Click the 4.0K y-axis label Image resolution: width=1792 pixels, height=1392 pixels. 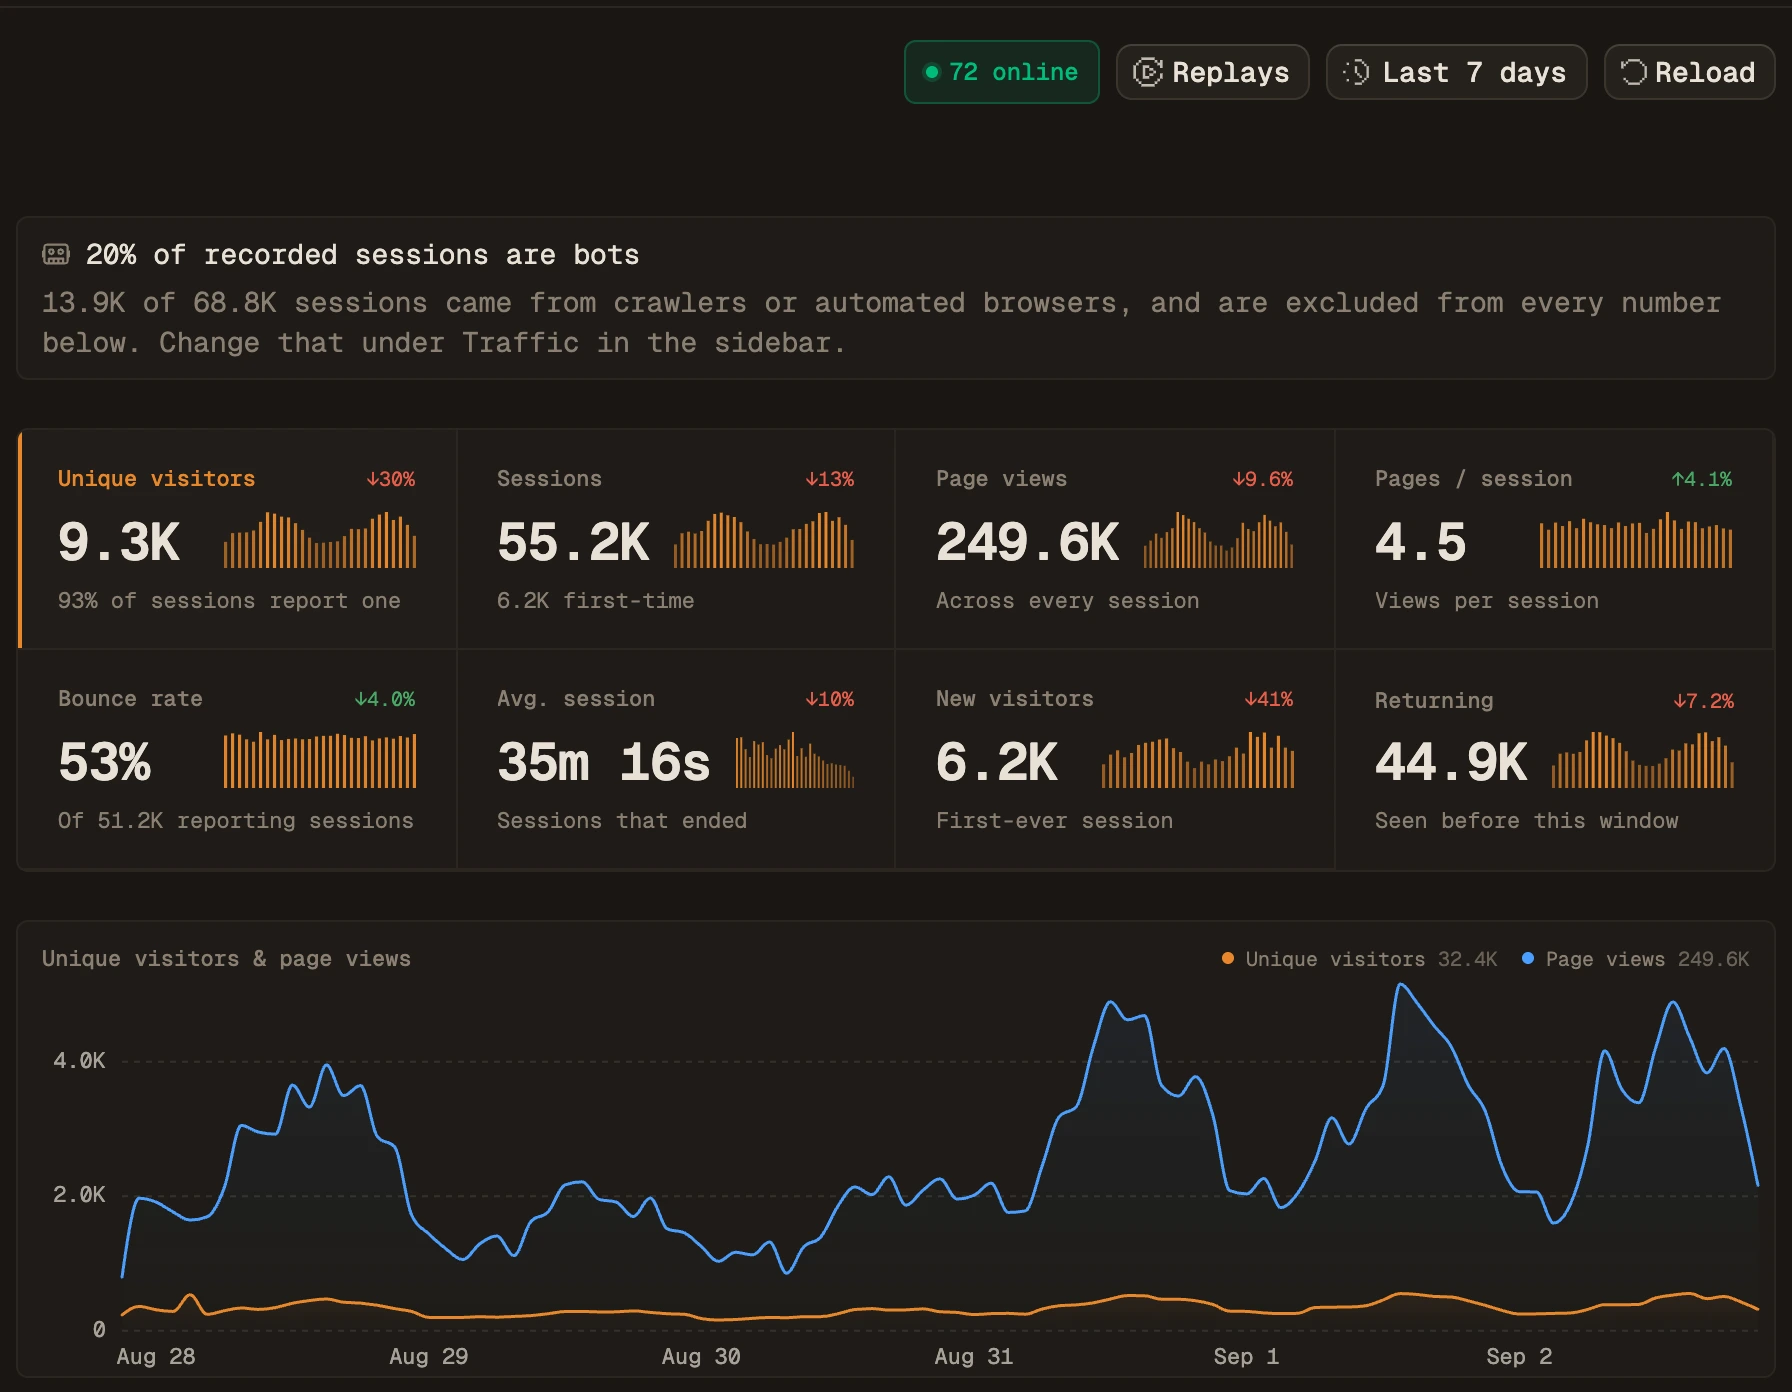pyautogui.click(x=79, y=1061)
